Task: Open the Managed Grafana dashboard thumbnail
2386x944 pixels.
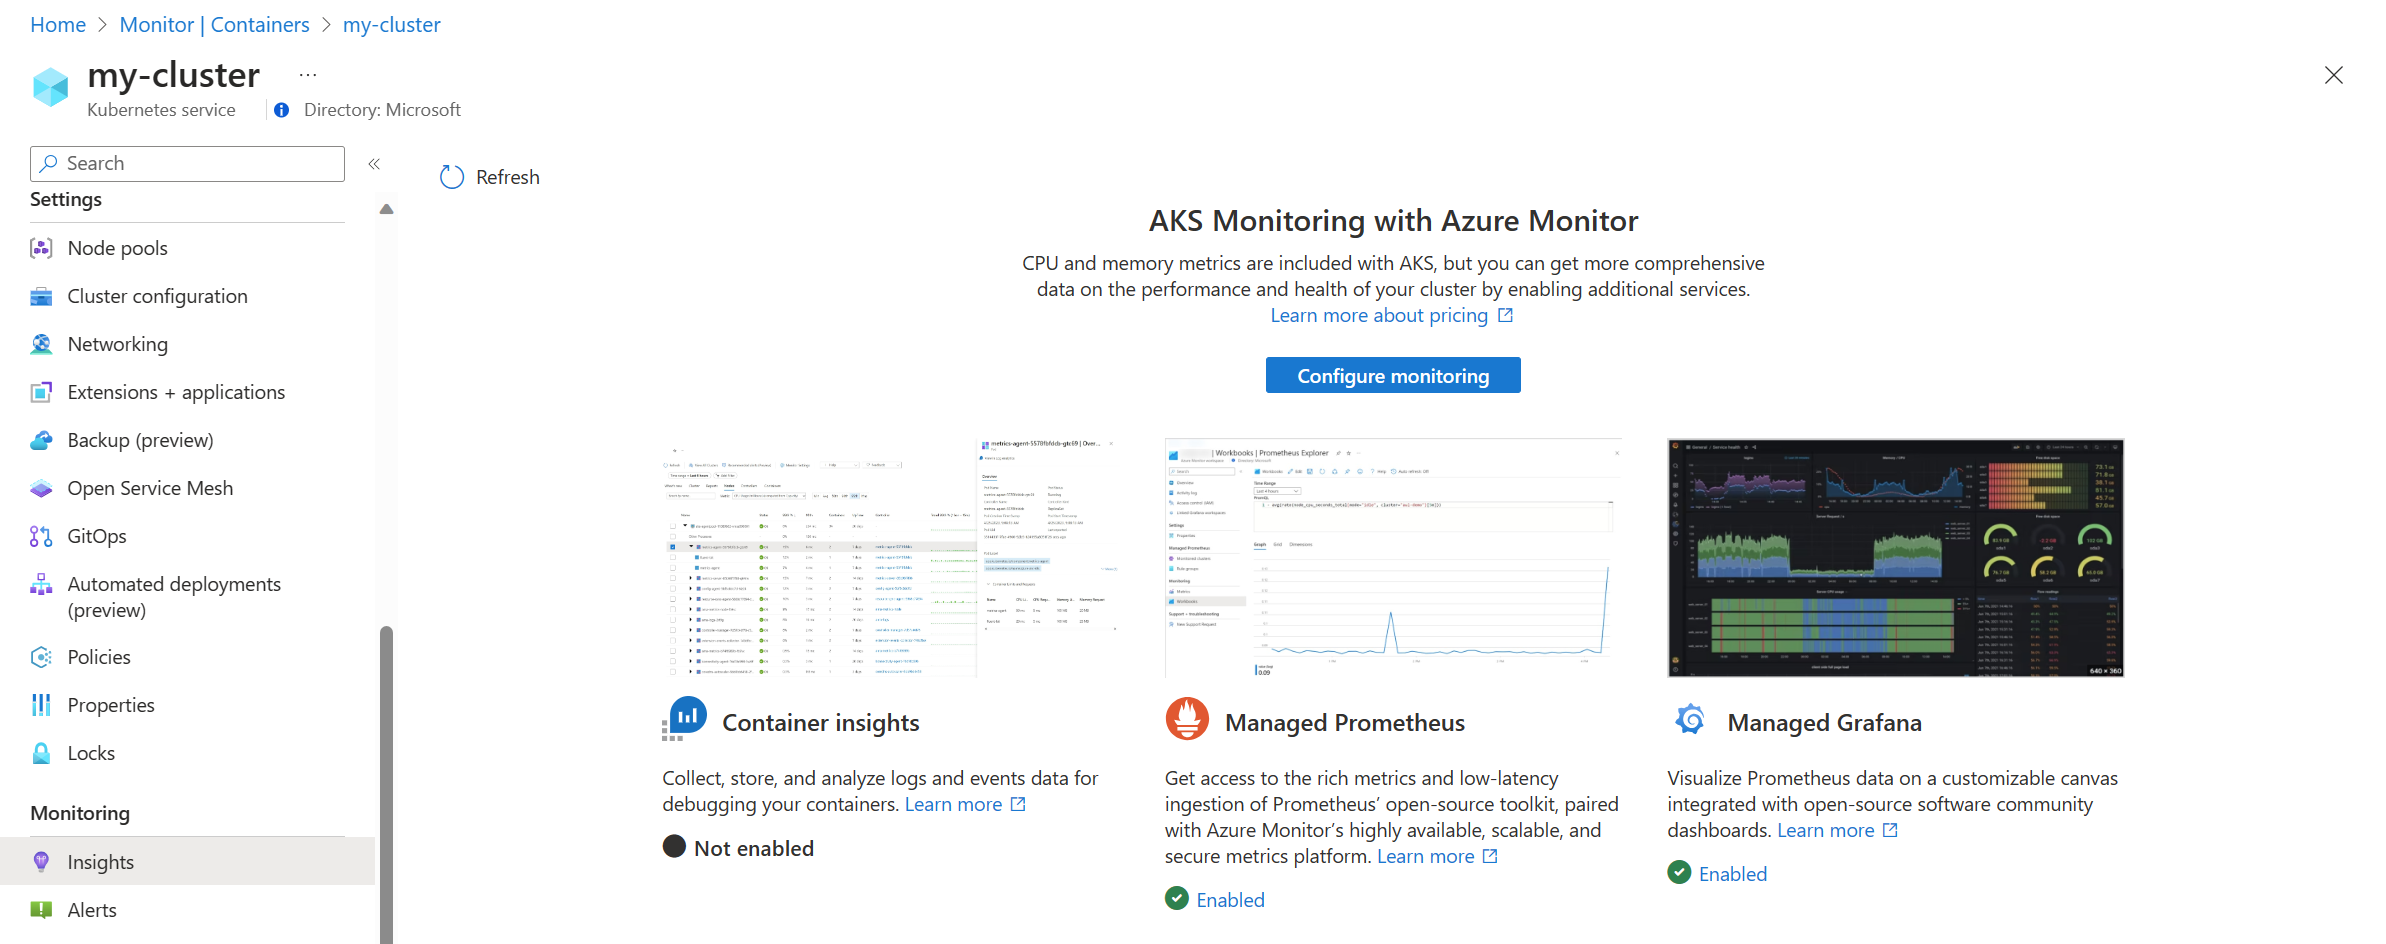Action: tap(1895, 557)
